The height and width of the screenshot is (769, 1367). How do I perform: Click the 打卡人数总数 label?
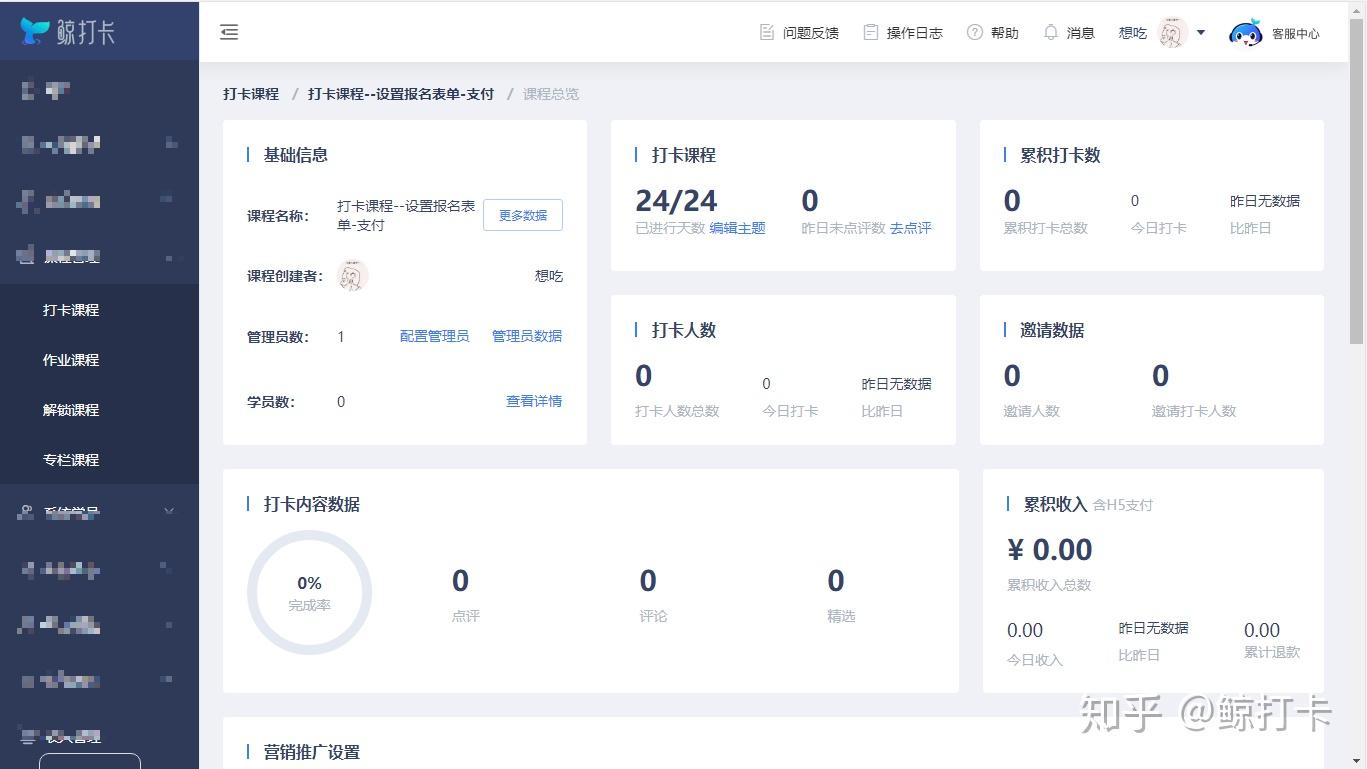[x=677, y=411]
